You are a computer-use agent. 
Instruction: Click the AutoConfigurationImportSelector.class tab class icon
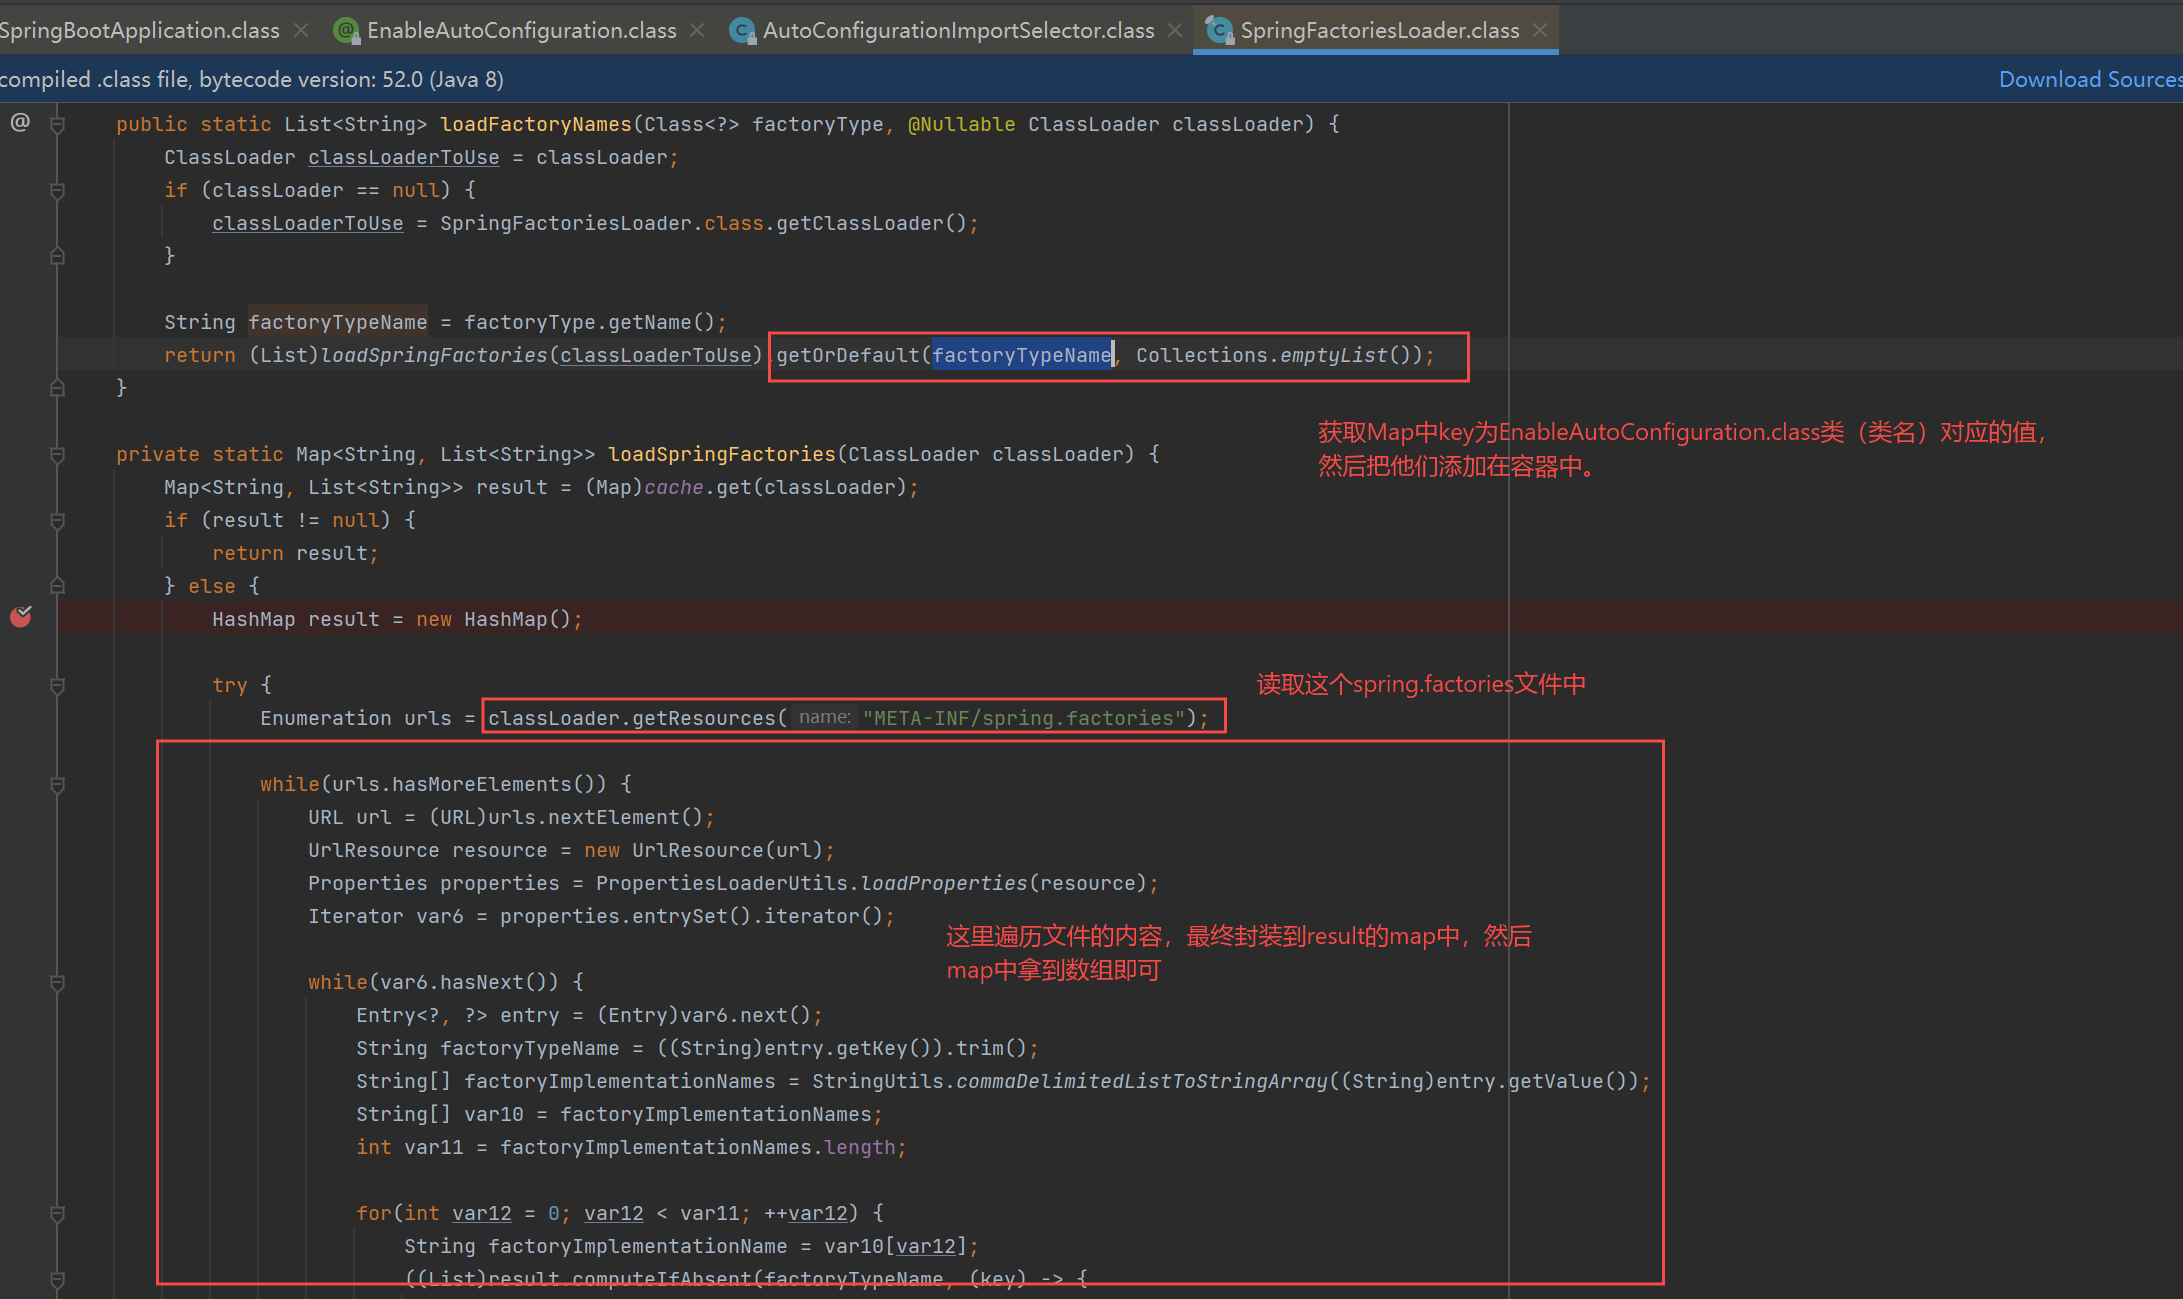(741, 31)
